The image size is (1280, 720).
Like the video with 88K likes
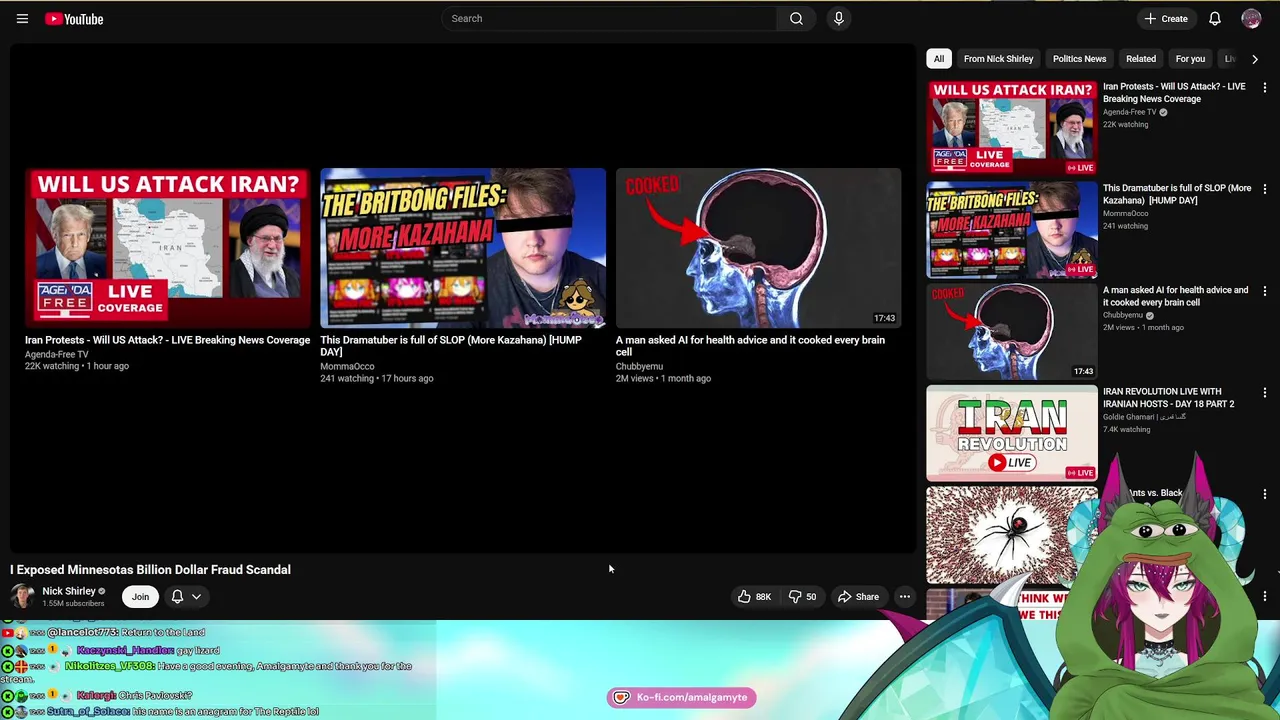754,597
